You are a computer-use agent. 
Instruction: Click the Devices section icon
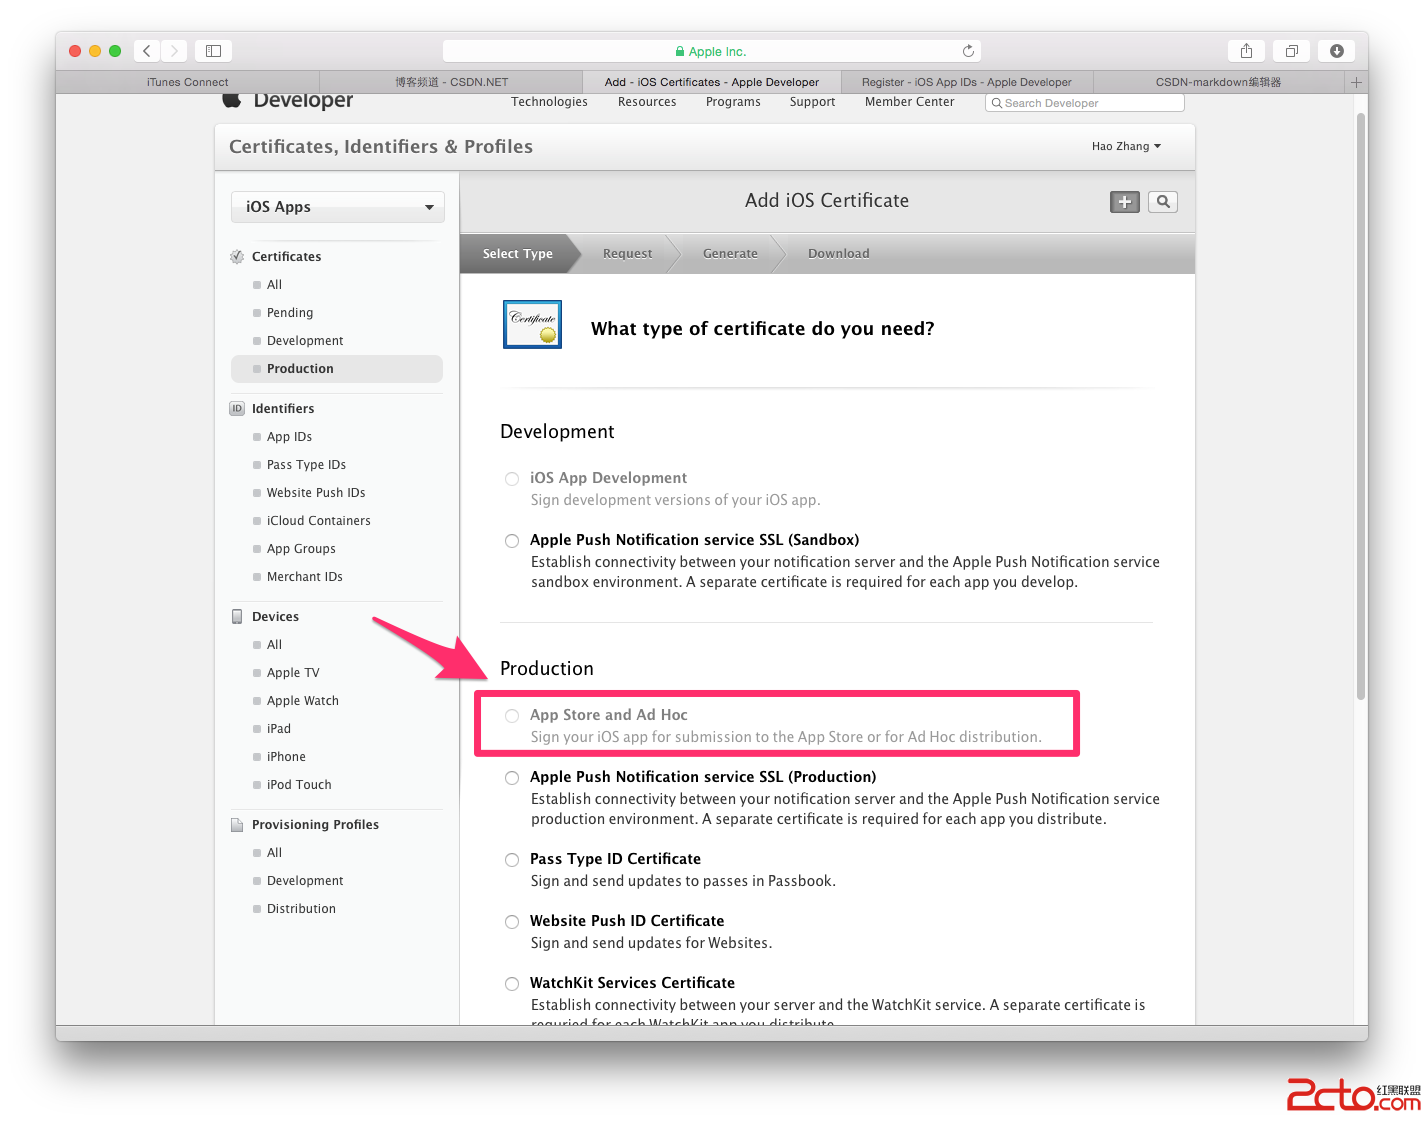tap(237, 617)
